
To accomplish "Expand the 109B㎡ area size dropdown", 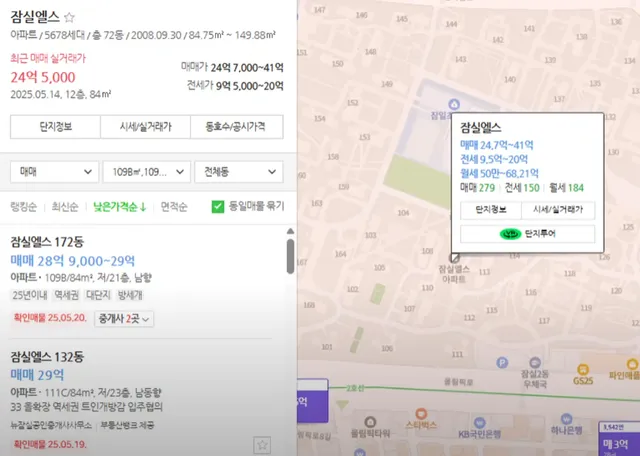I will click(147, 172).
